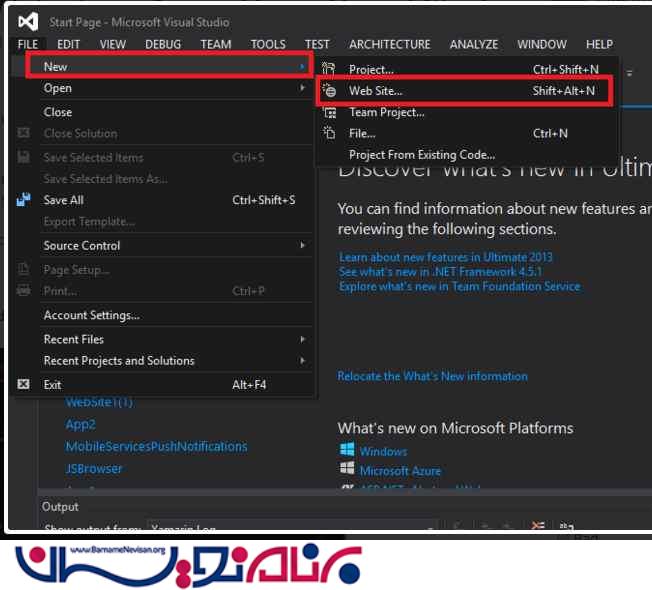652x590 pixels.
Task: Open the Microsoft Azure link text
Action: pyautogui.click(x=400, y=471)
